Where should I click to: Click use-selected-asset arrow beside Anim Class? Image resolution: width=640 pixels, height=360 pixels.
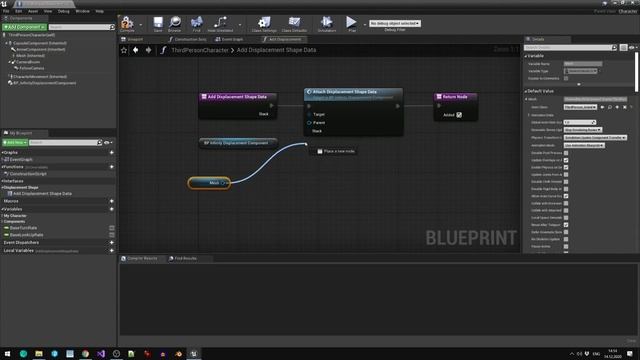pyautogui.click(x=602, y=107)
